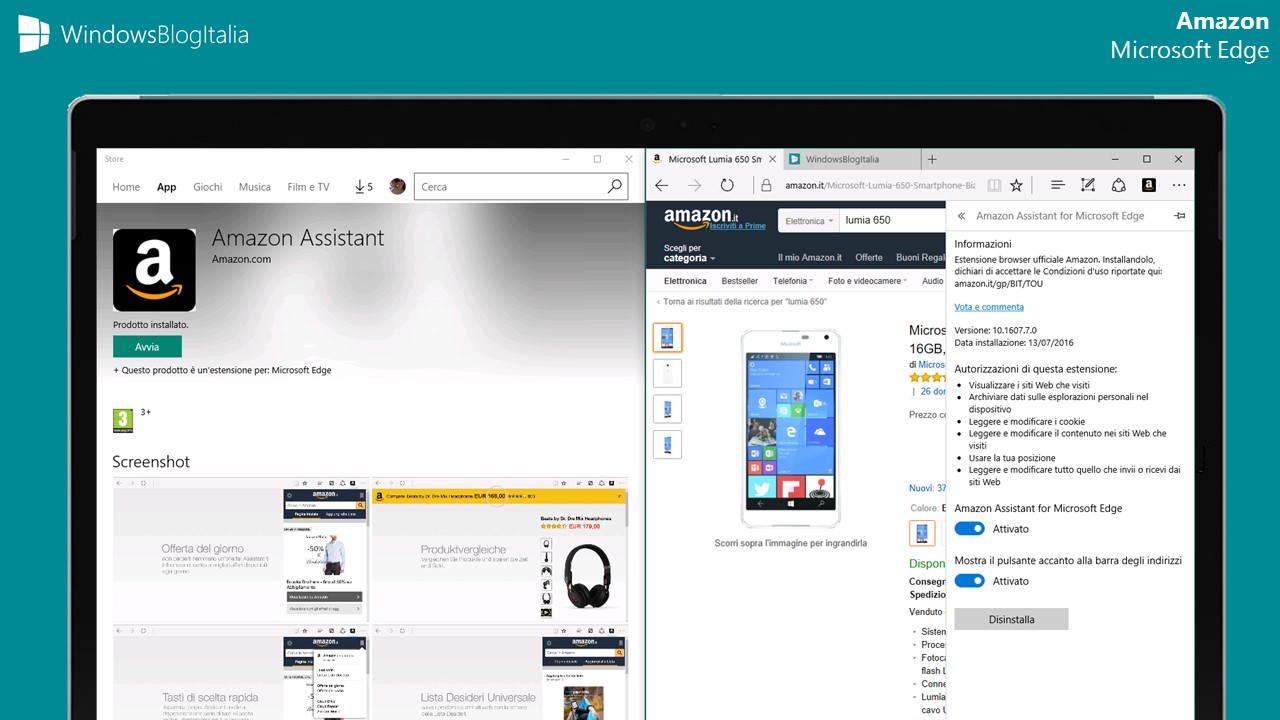Open Home section in Store
The image size is (1280, 720).
(126, 187)
